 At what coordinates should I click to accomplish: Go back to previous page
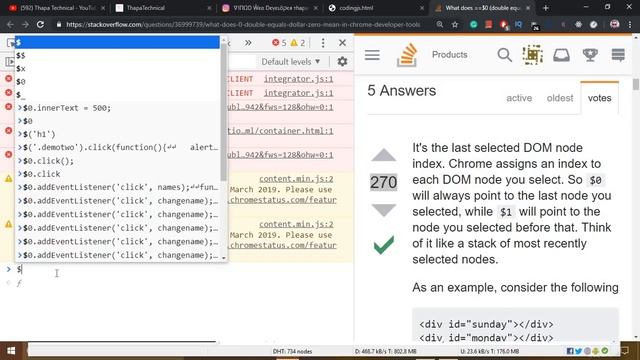click(x=10, y=24)
